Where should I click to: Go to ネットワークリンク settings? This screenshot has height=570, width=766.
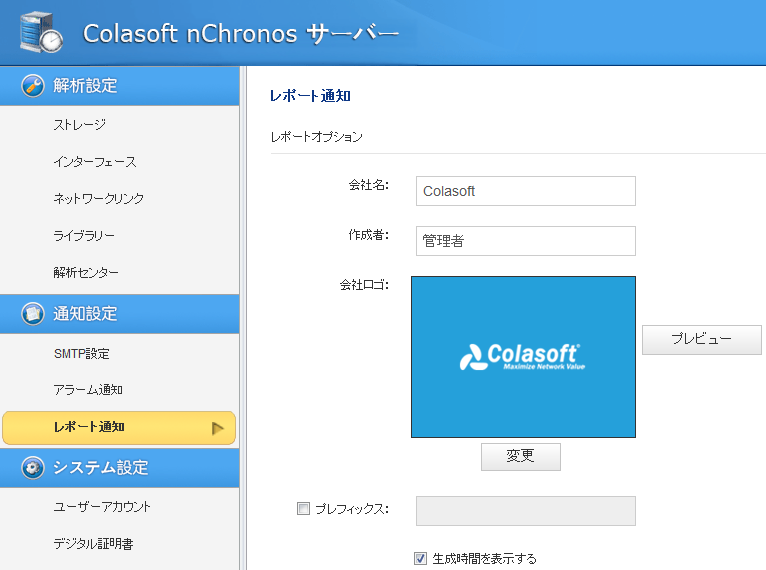pos(99,199)
